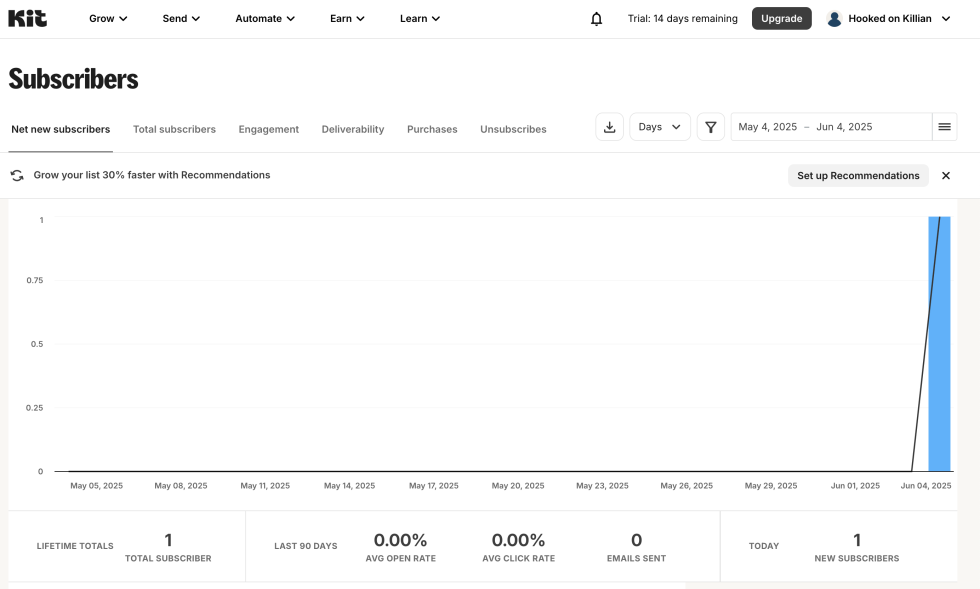
Task: Click the EMAILS SENT stat
Action: [636, 546]
